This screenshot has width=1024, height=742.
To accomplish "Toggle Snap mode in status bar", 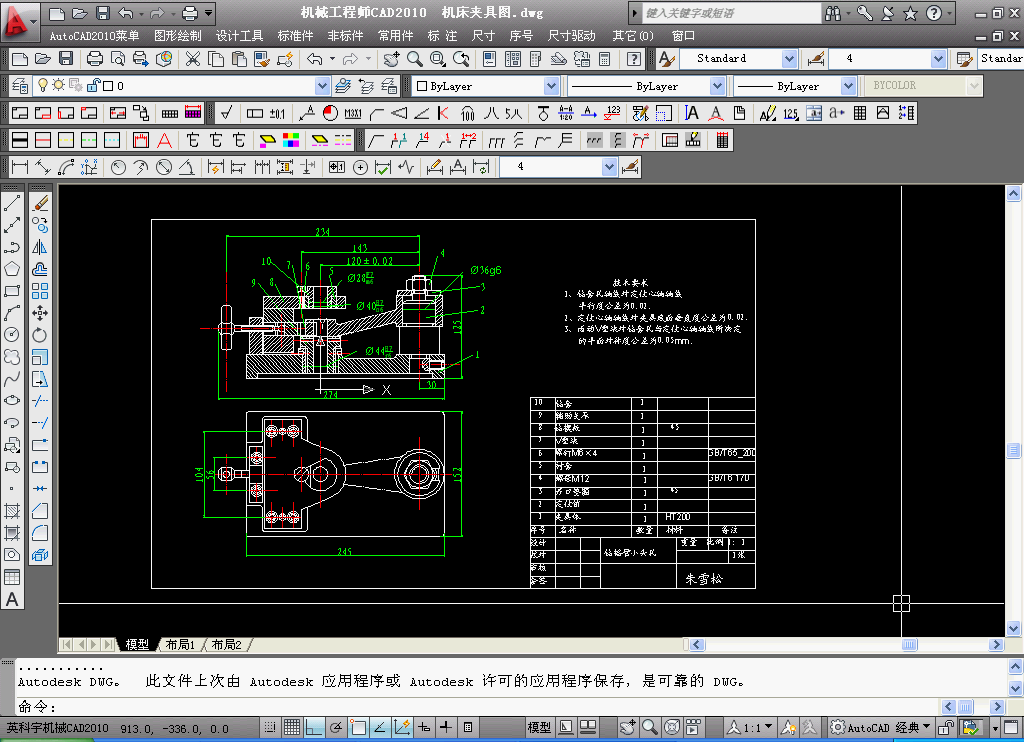I will [x=269, y=727].
